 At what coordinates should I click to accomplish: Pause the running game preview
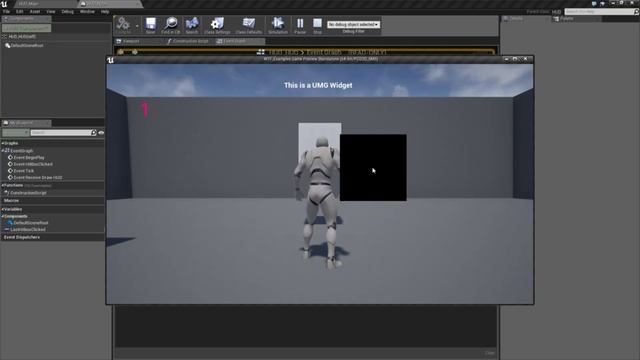click(x=300, y=25)
